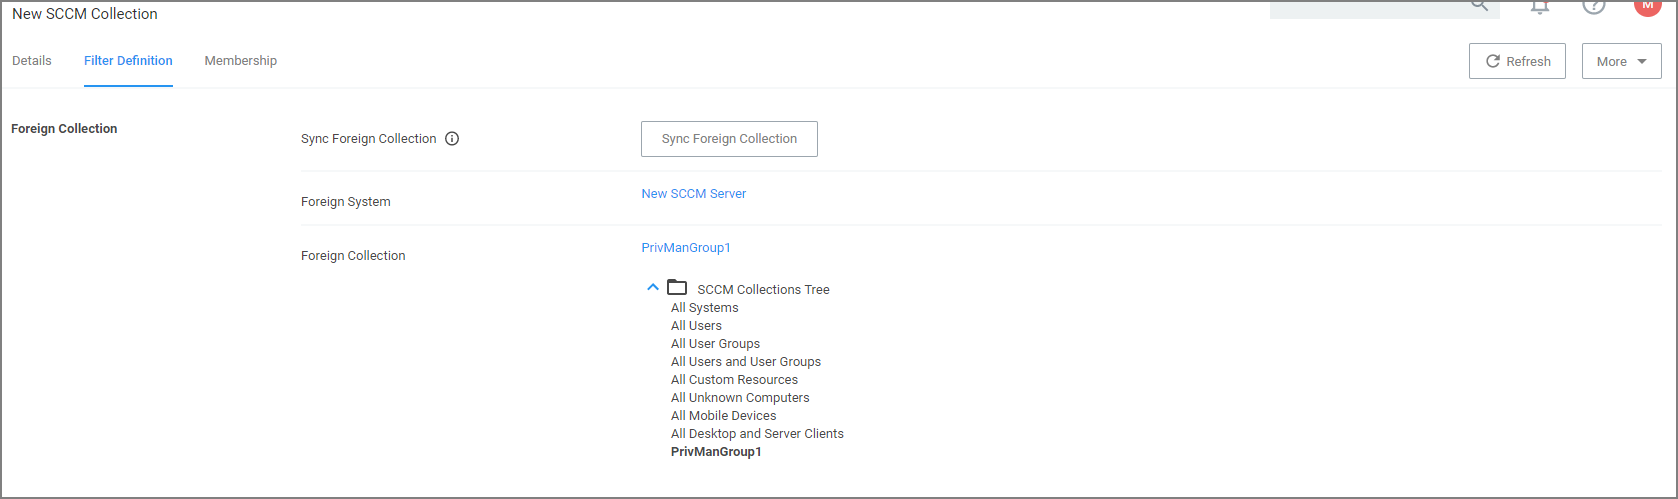This screenshot has height=499, width=1678.
Task: Click the SCCM Collections Tree folder icon
Action: pyautogui.click(x=677, y=288)
